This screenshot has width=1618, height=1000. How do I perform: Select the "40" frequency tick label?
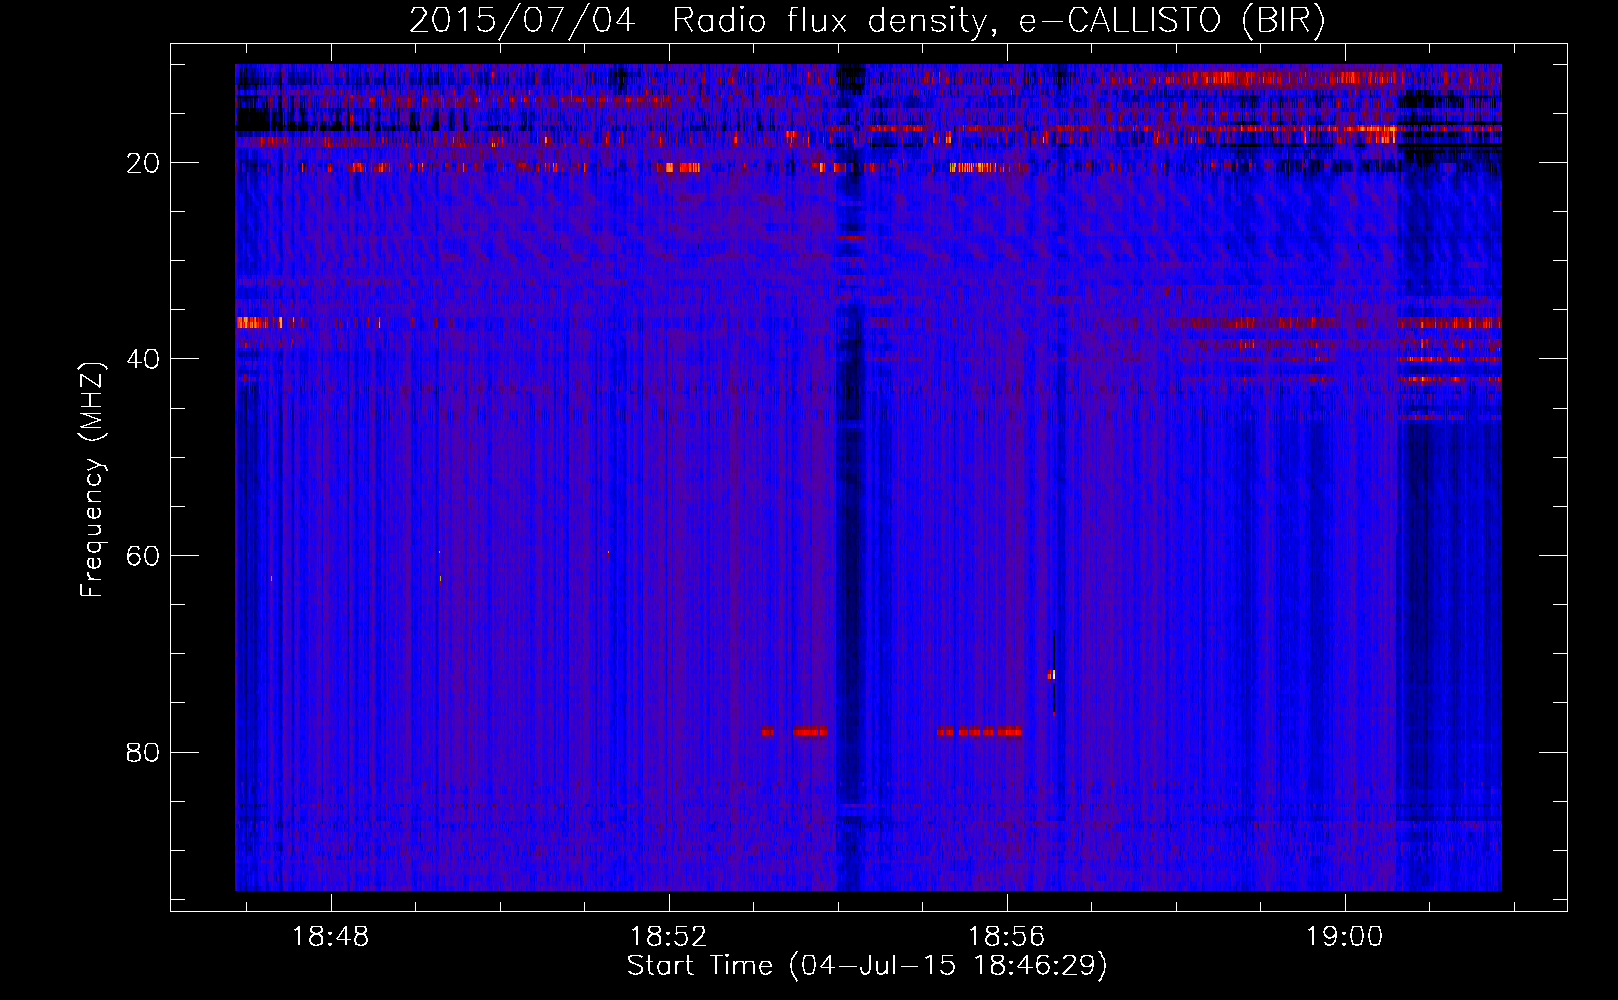point(144,359)
